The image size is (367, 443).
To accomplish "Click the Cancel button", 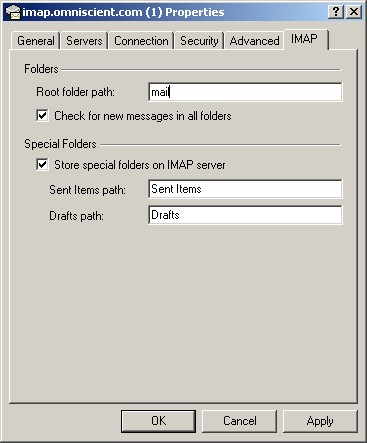I will click(x=240, y=421).
